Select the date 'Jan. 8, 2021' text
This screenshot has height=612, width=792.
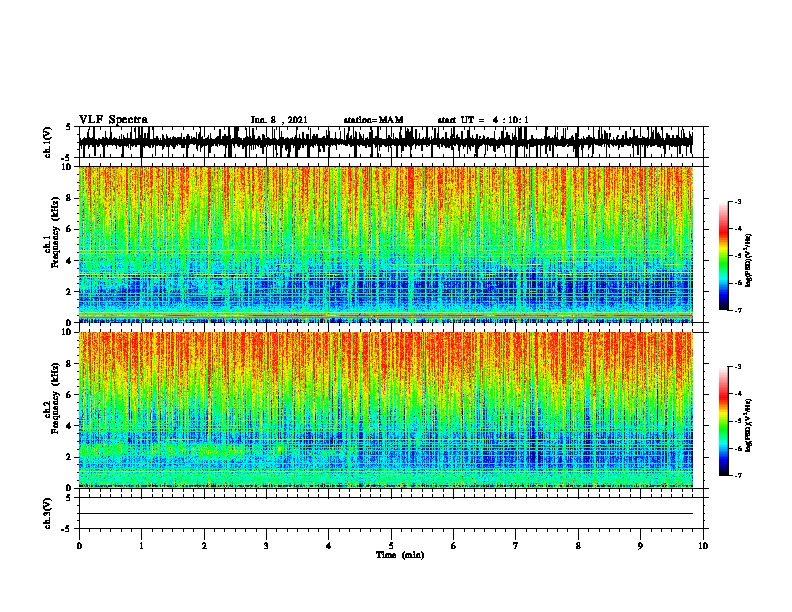coord(279,120)
